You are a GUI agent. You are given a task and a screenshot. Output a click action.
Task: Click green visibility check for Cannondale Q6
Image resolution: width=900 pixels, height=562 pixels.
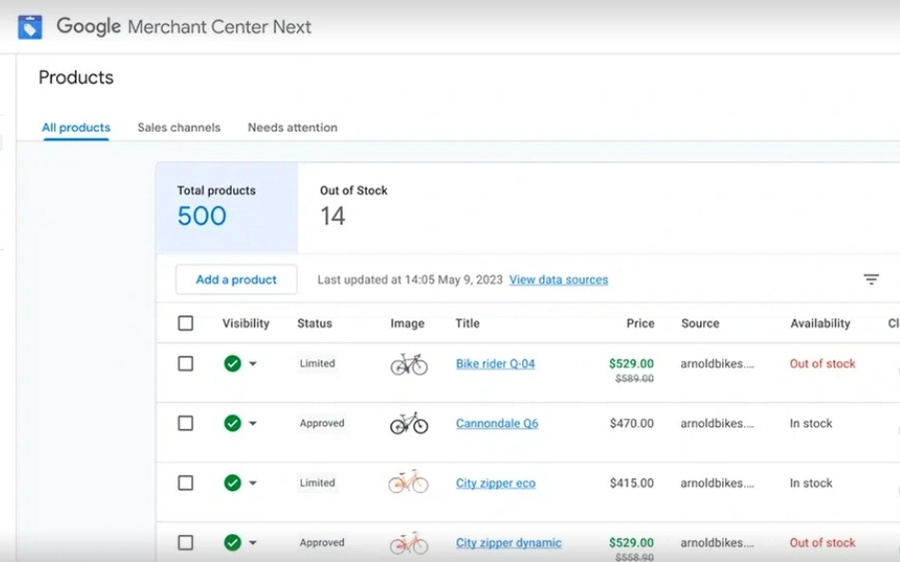tap(232, 423)
